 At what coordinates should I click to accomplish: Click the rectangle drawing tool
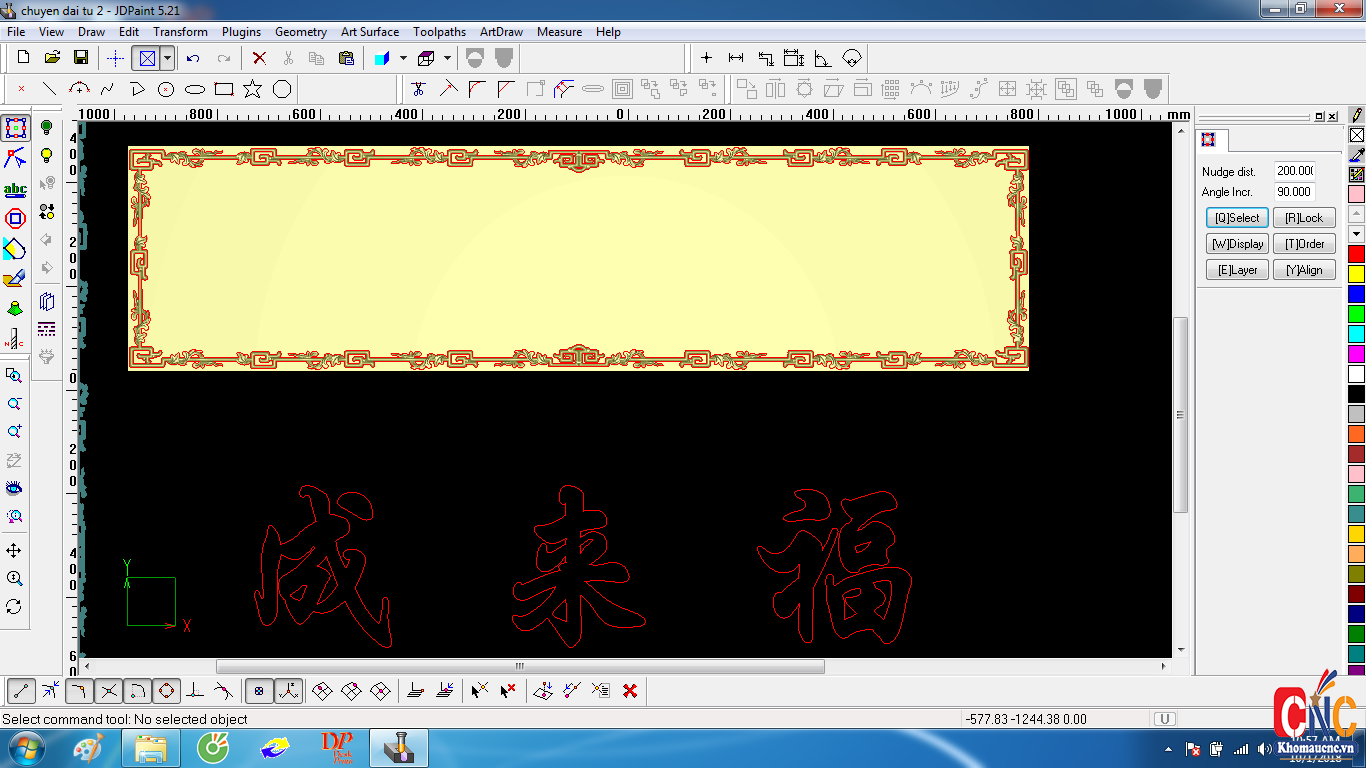click(x=224, y=89)
